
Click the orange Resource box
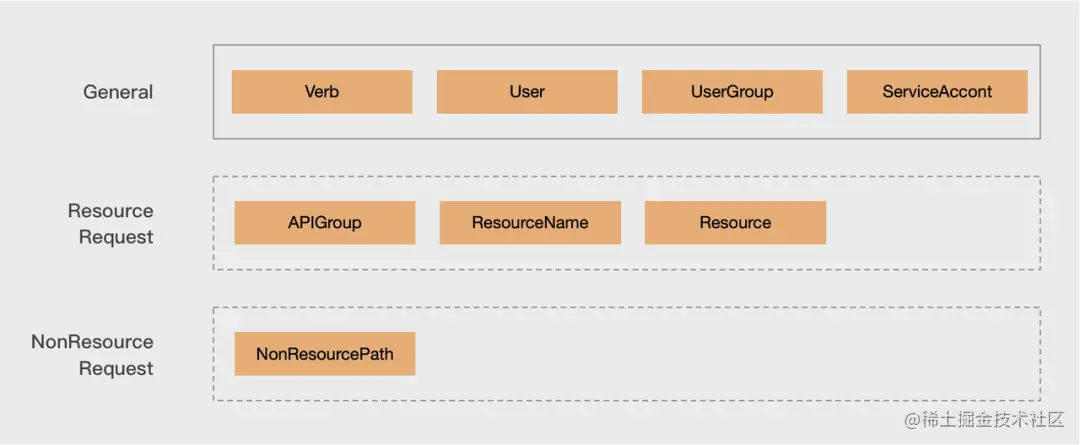[x=735, y=222]
